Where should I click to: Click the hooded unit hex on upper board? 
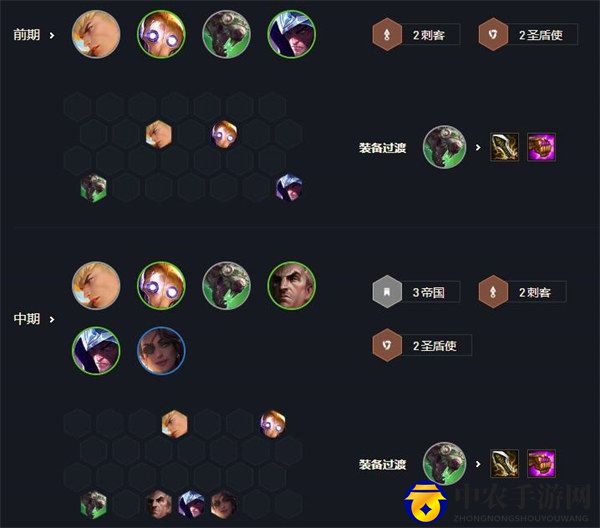click(x=289, y=187)
